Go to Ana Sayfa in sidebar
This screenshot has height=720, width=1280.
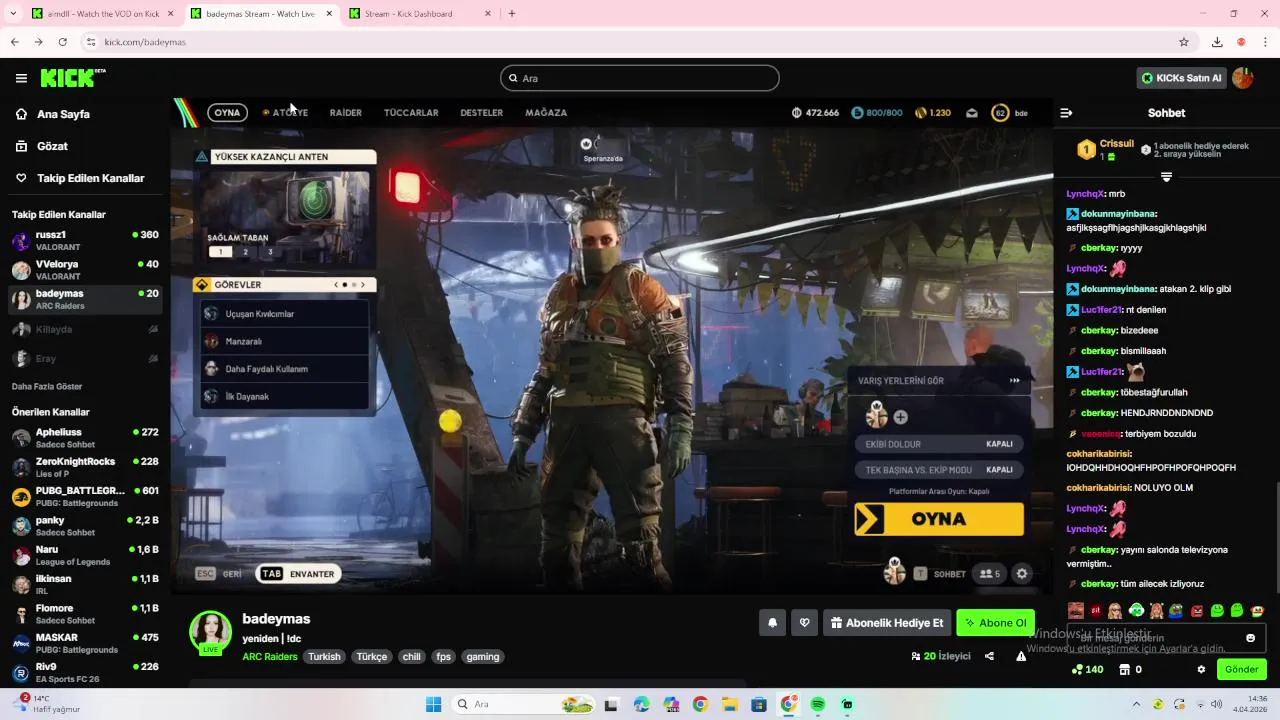point(63,114)
